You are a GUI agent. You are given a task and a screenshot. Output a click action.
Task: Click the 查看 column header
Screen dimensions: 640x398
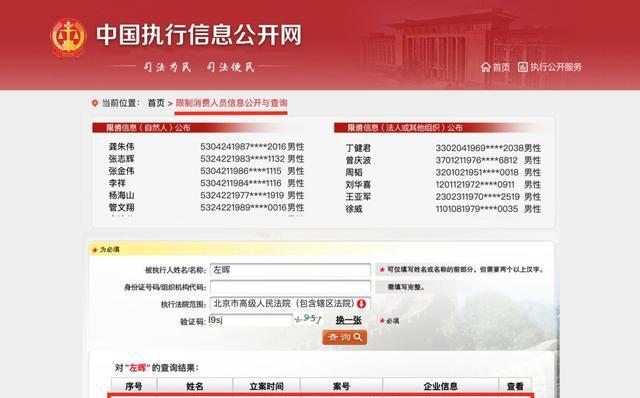pos(515,386)
